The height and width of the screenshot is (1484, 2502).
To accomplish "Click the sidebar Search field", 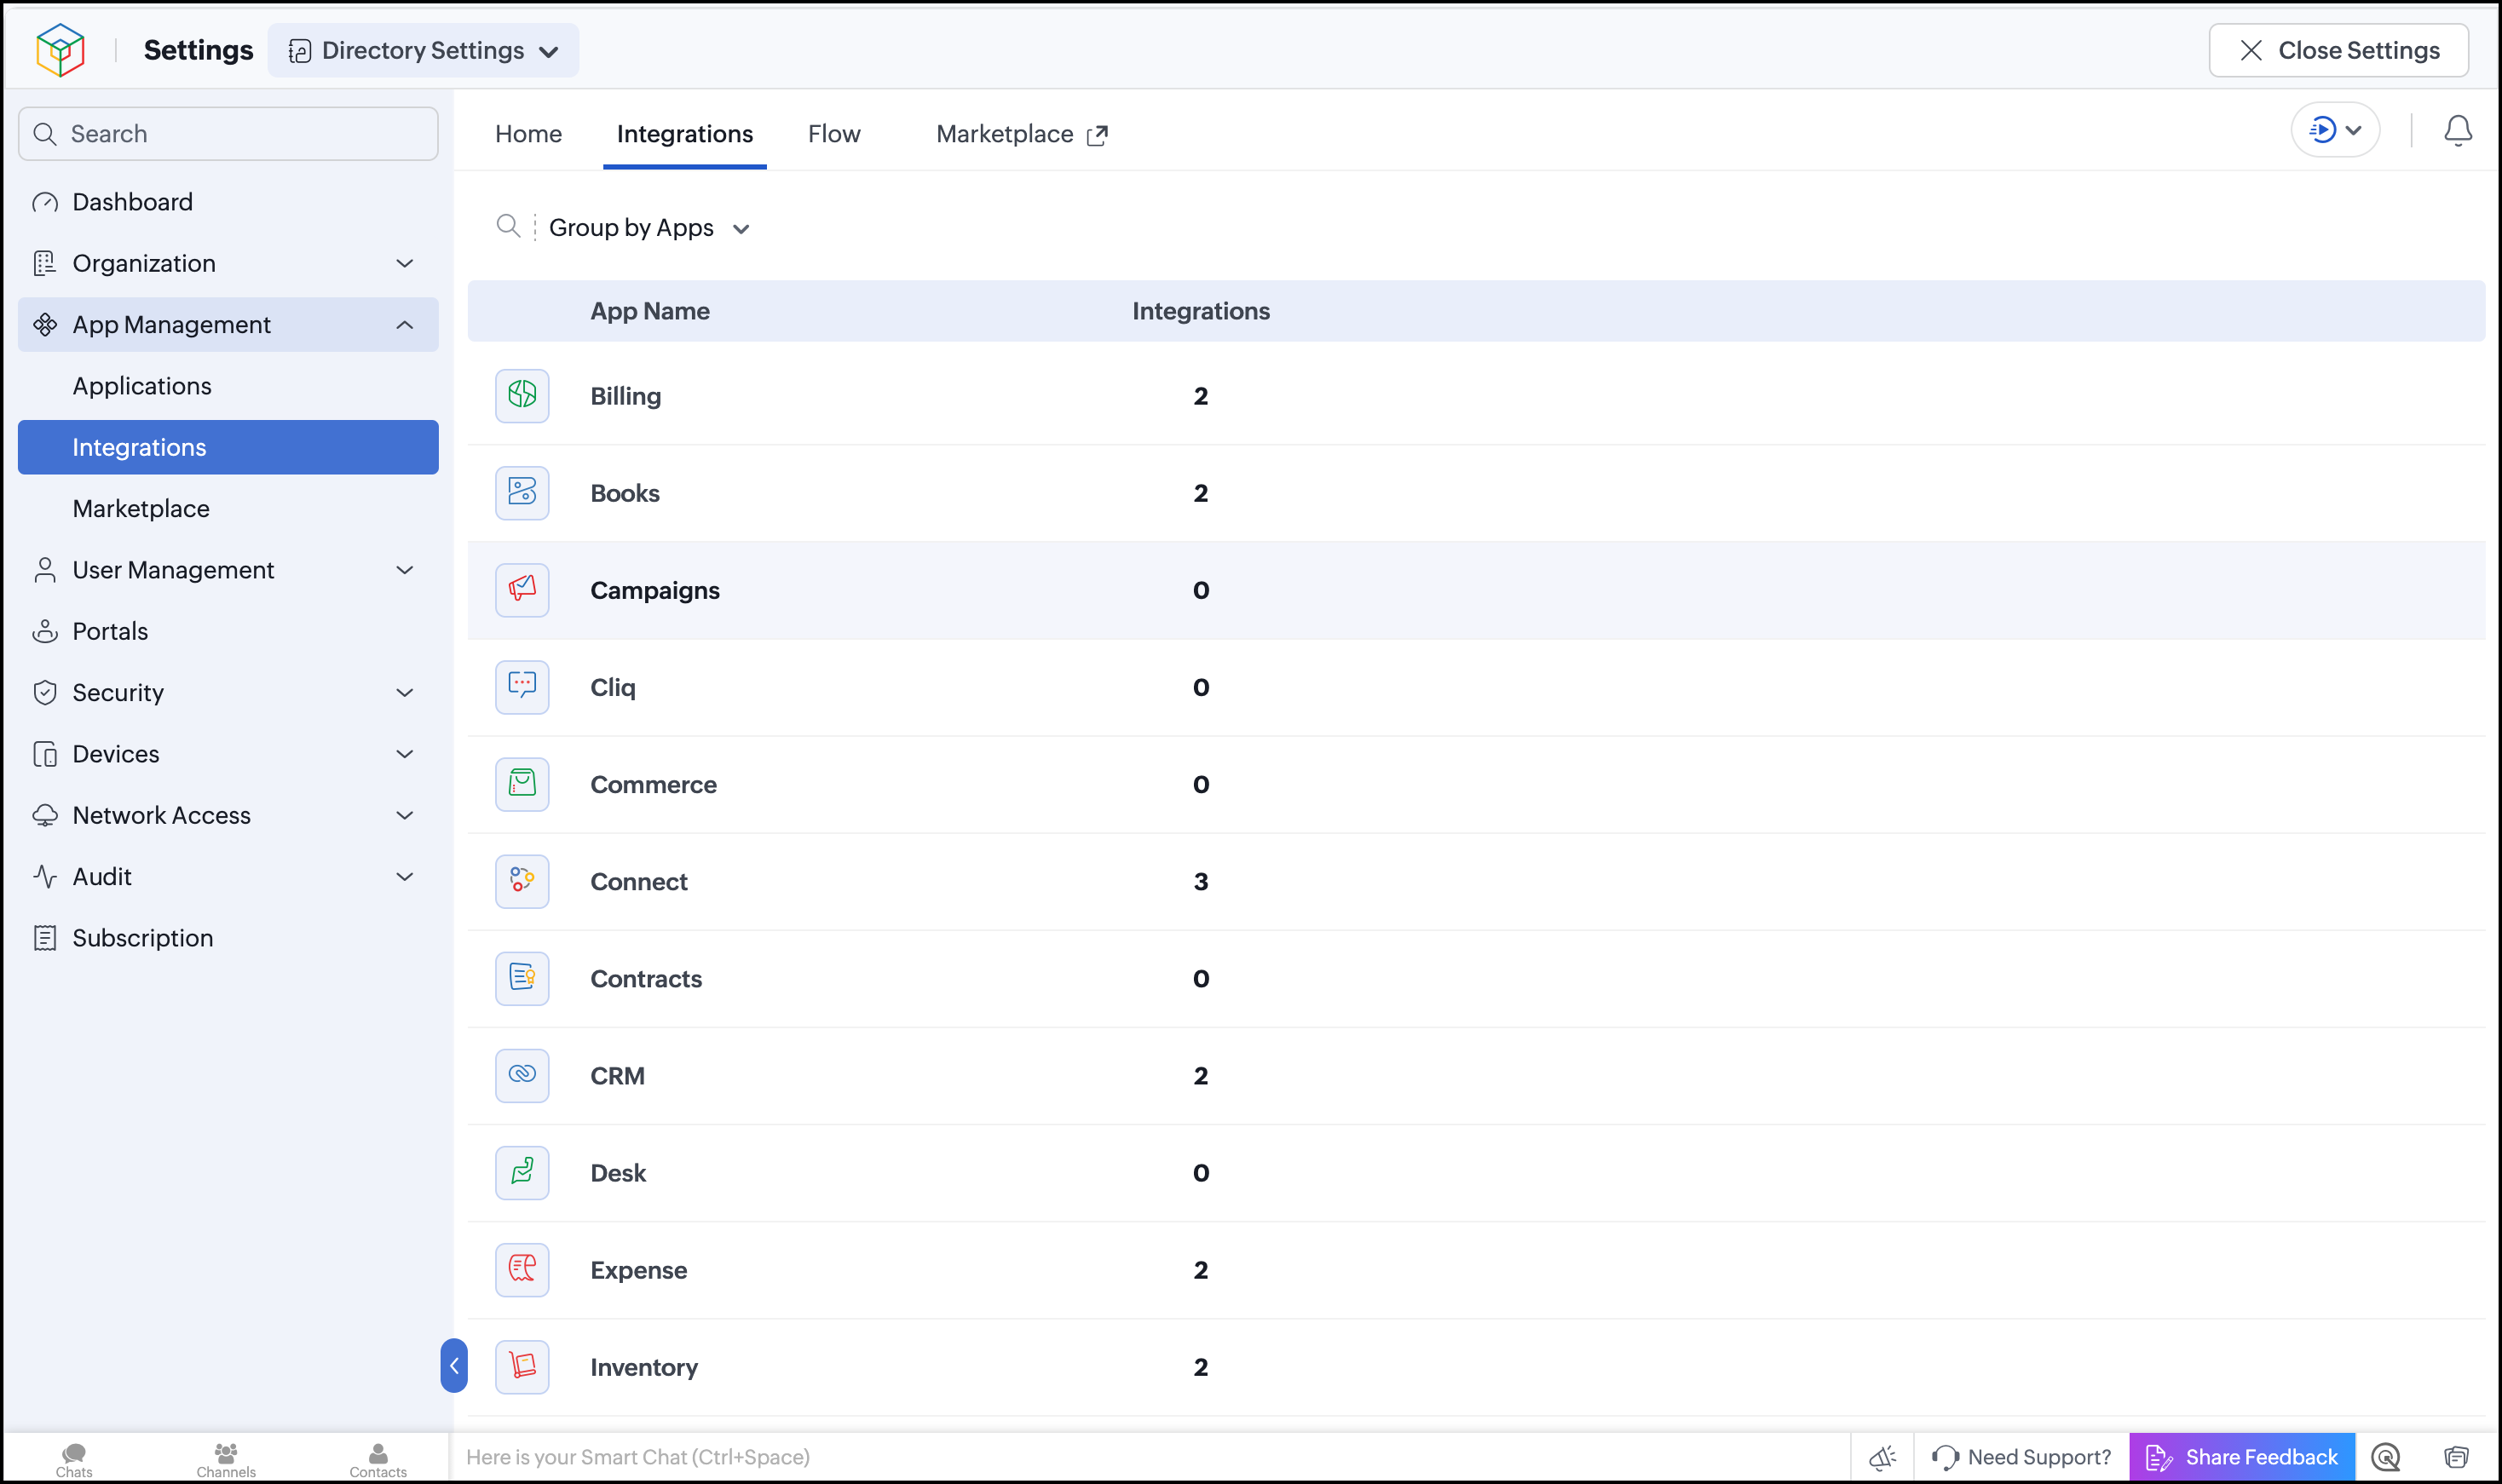I will 228,133.
